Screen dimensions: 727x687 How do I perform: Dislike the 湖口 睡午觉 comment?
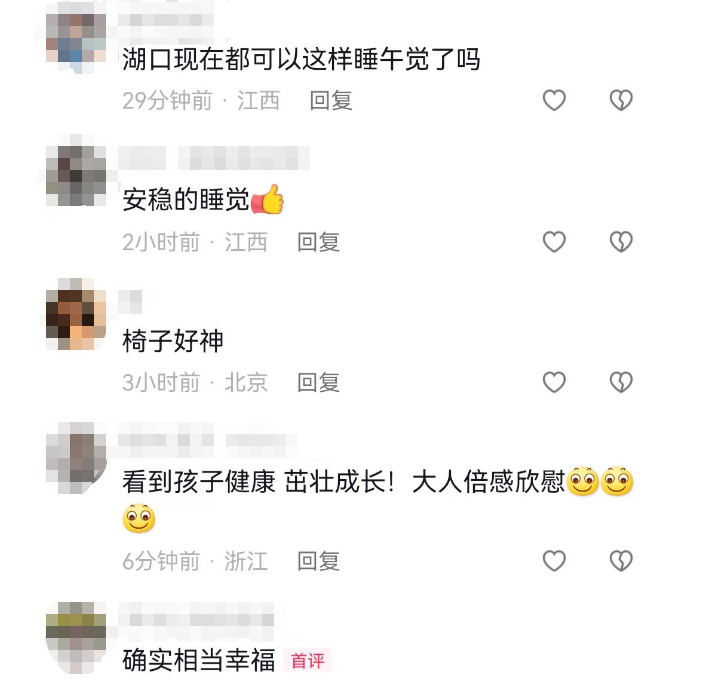pyautogui.click(x=621, y=100)
